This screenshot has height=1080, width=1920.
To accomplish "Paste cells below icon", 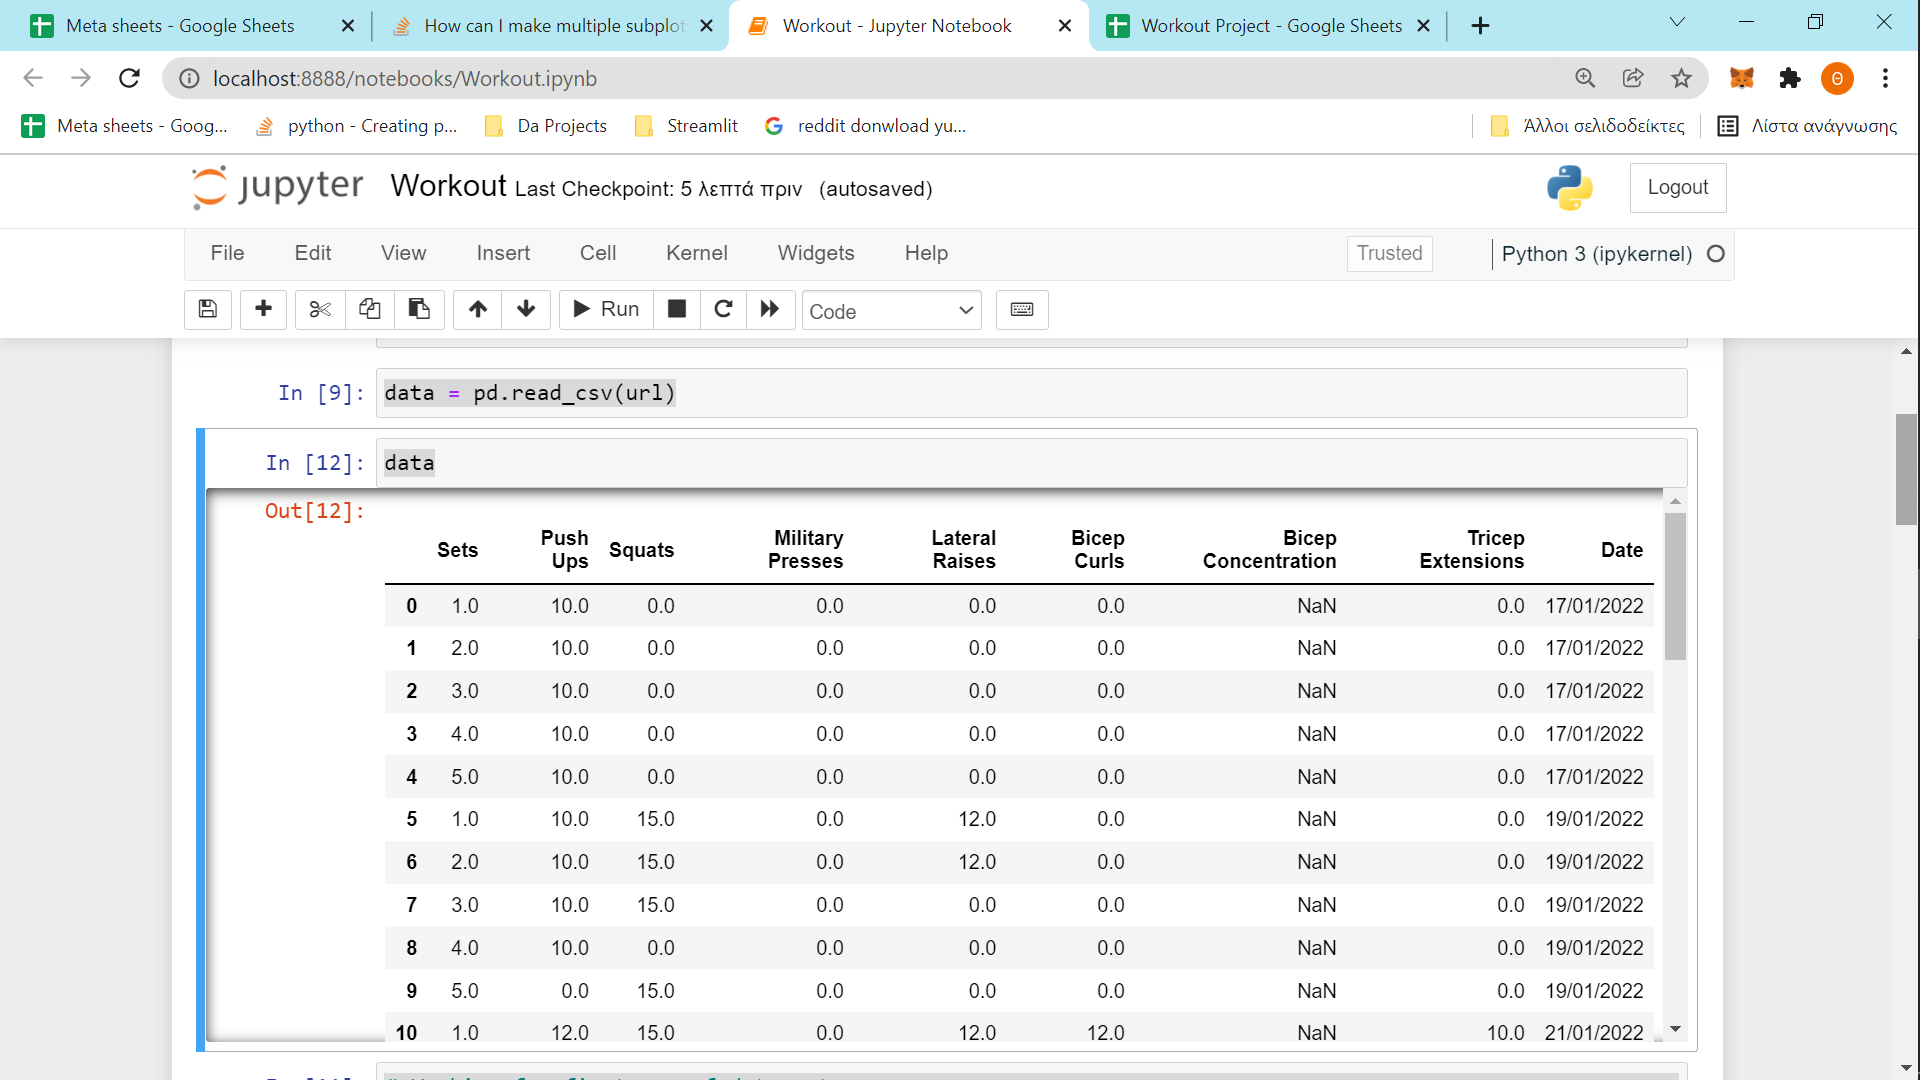I will (419, 310).
